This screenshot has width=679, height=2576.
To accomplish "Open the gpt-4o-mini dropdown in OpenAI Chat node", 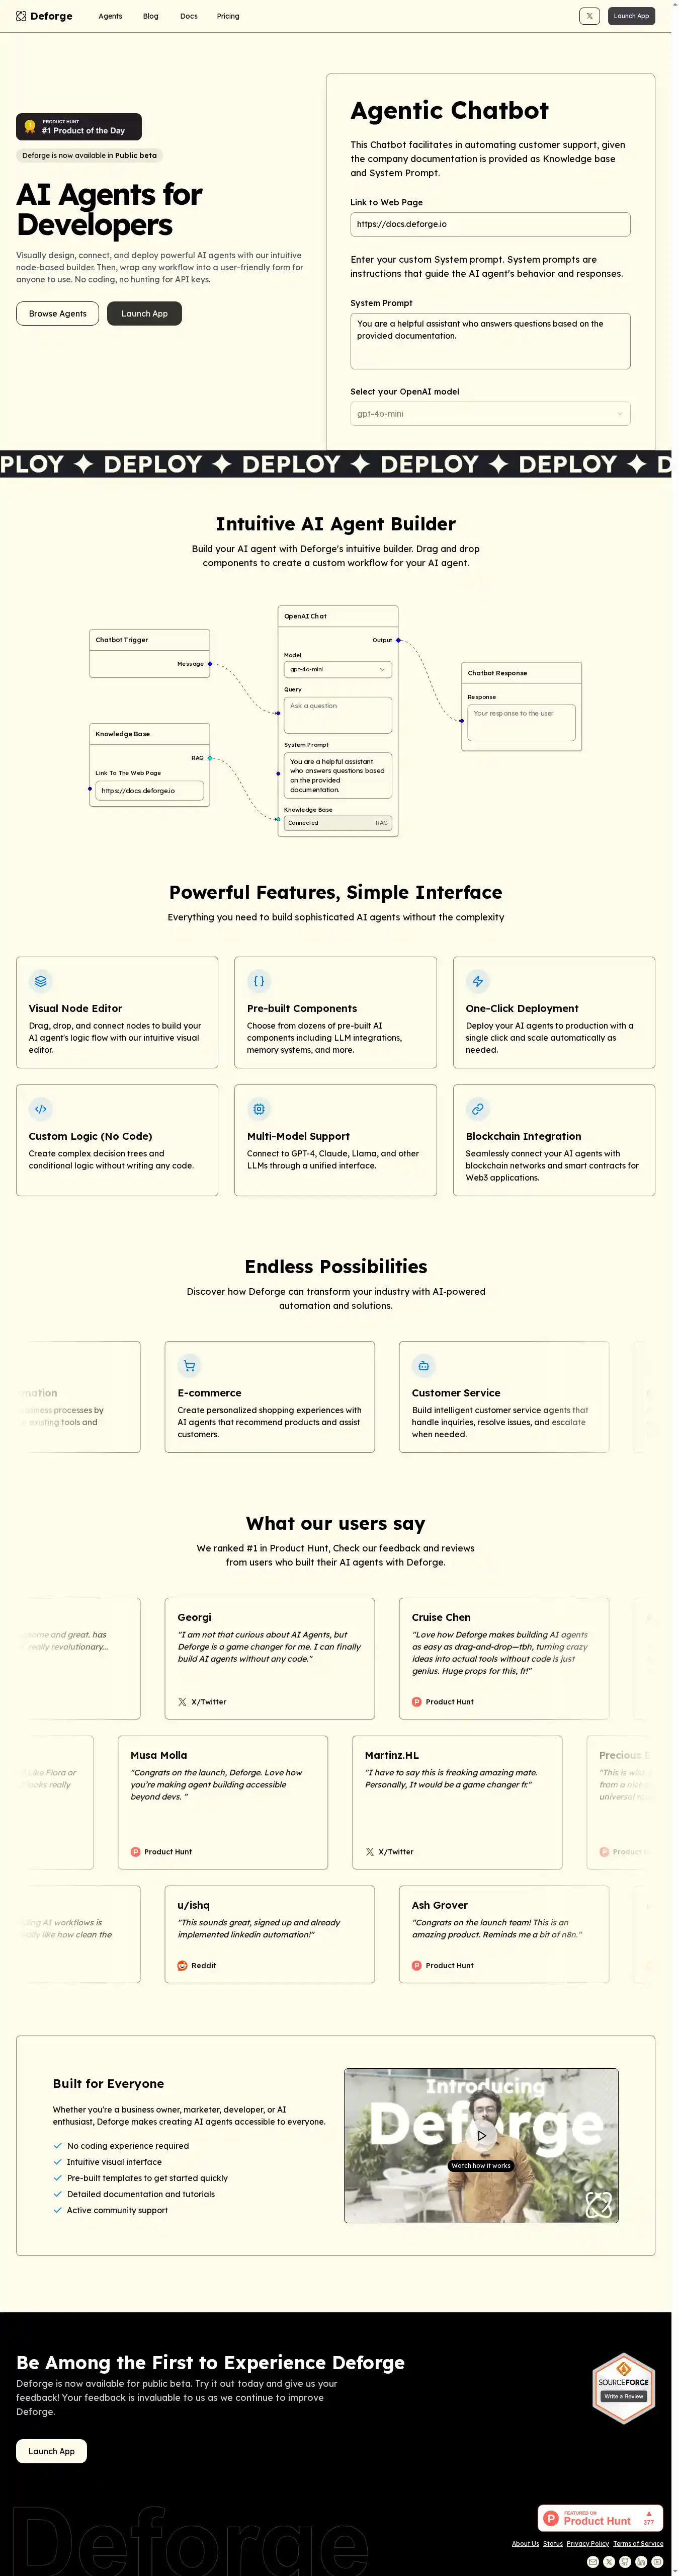I will coord(337,669).
